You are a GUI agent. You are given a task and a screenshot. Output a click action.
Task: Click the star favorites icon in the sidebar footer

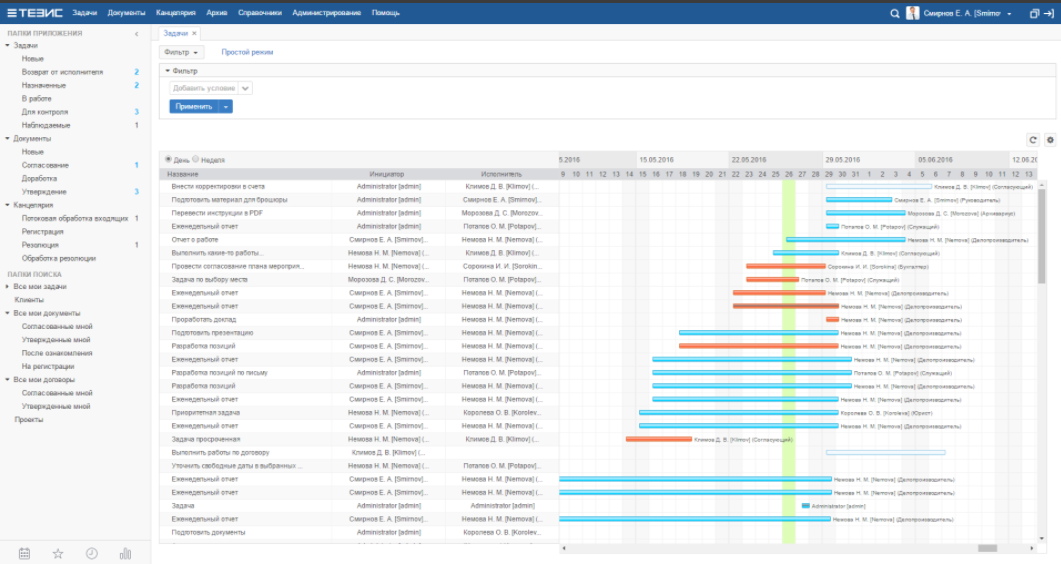tap(58, 553)
